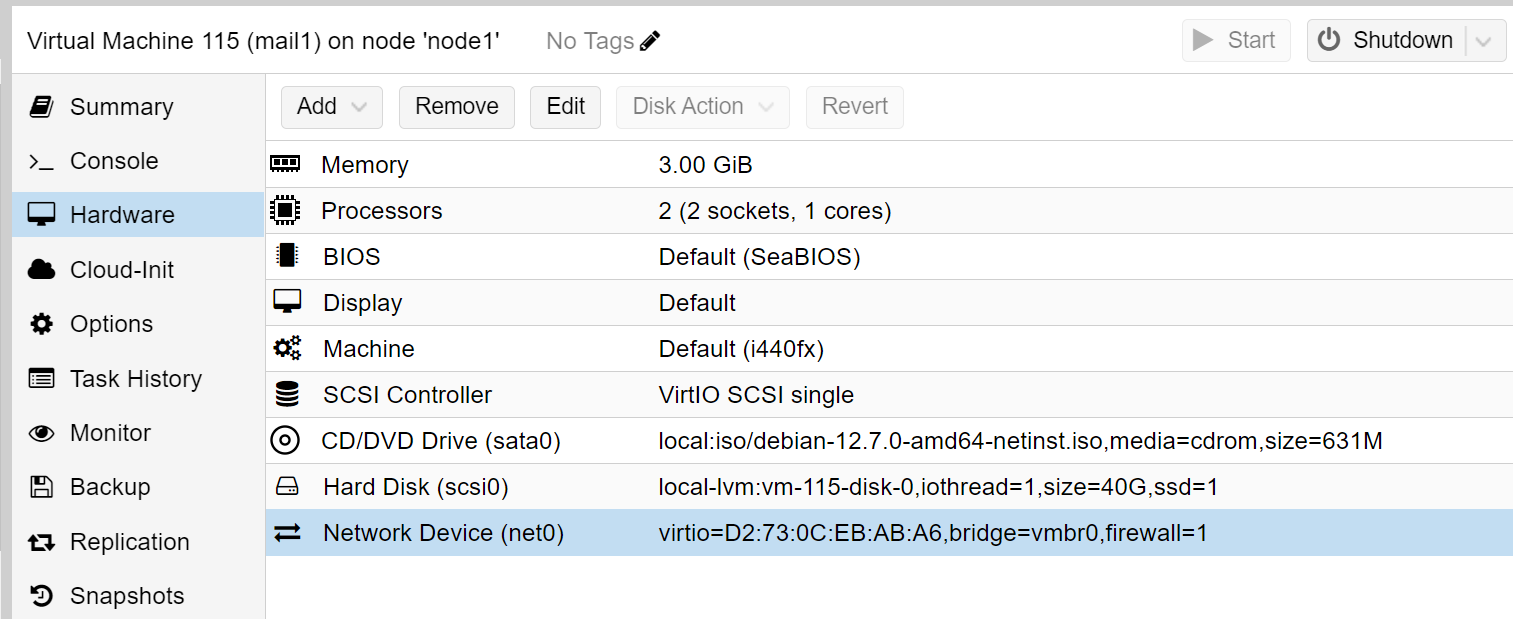Viewport: 1513px width, 619px height.
Task: Select the Network Device (net0) row
Action: click(x=700, y=532)
